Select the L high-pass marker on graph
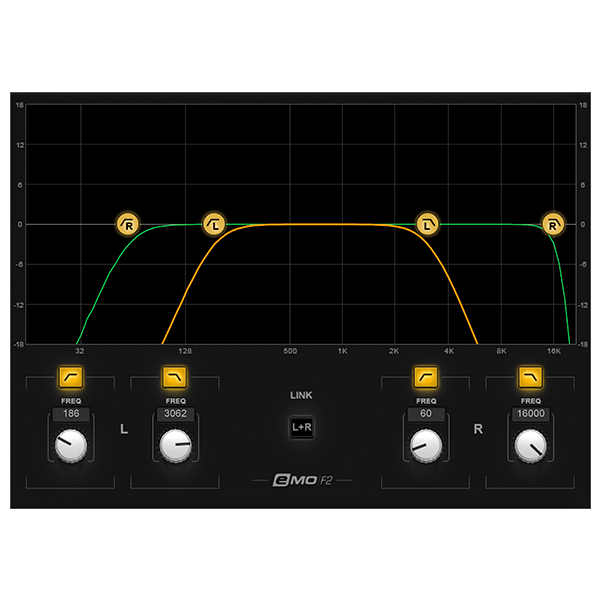 pos(215,224)
